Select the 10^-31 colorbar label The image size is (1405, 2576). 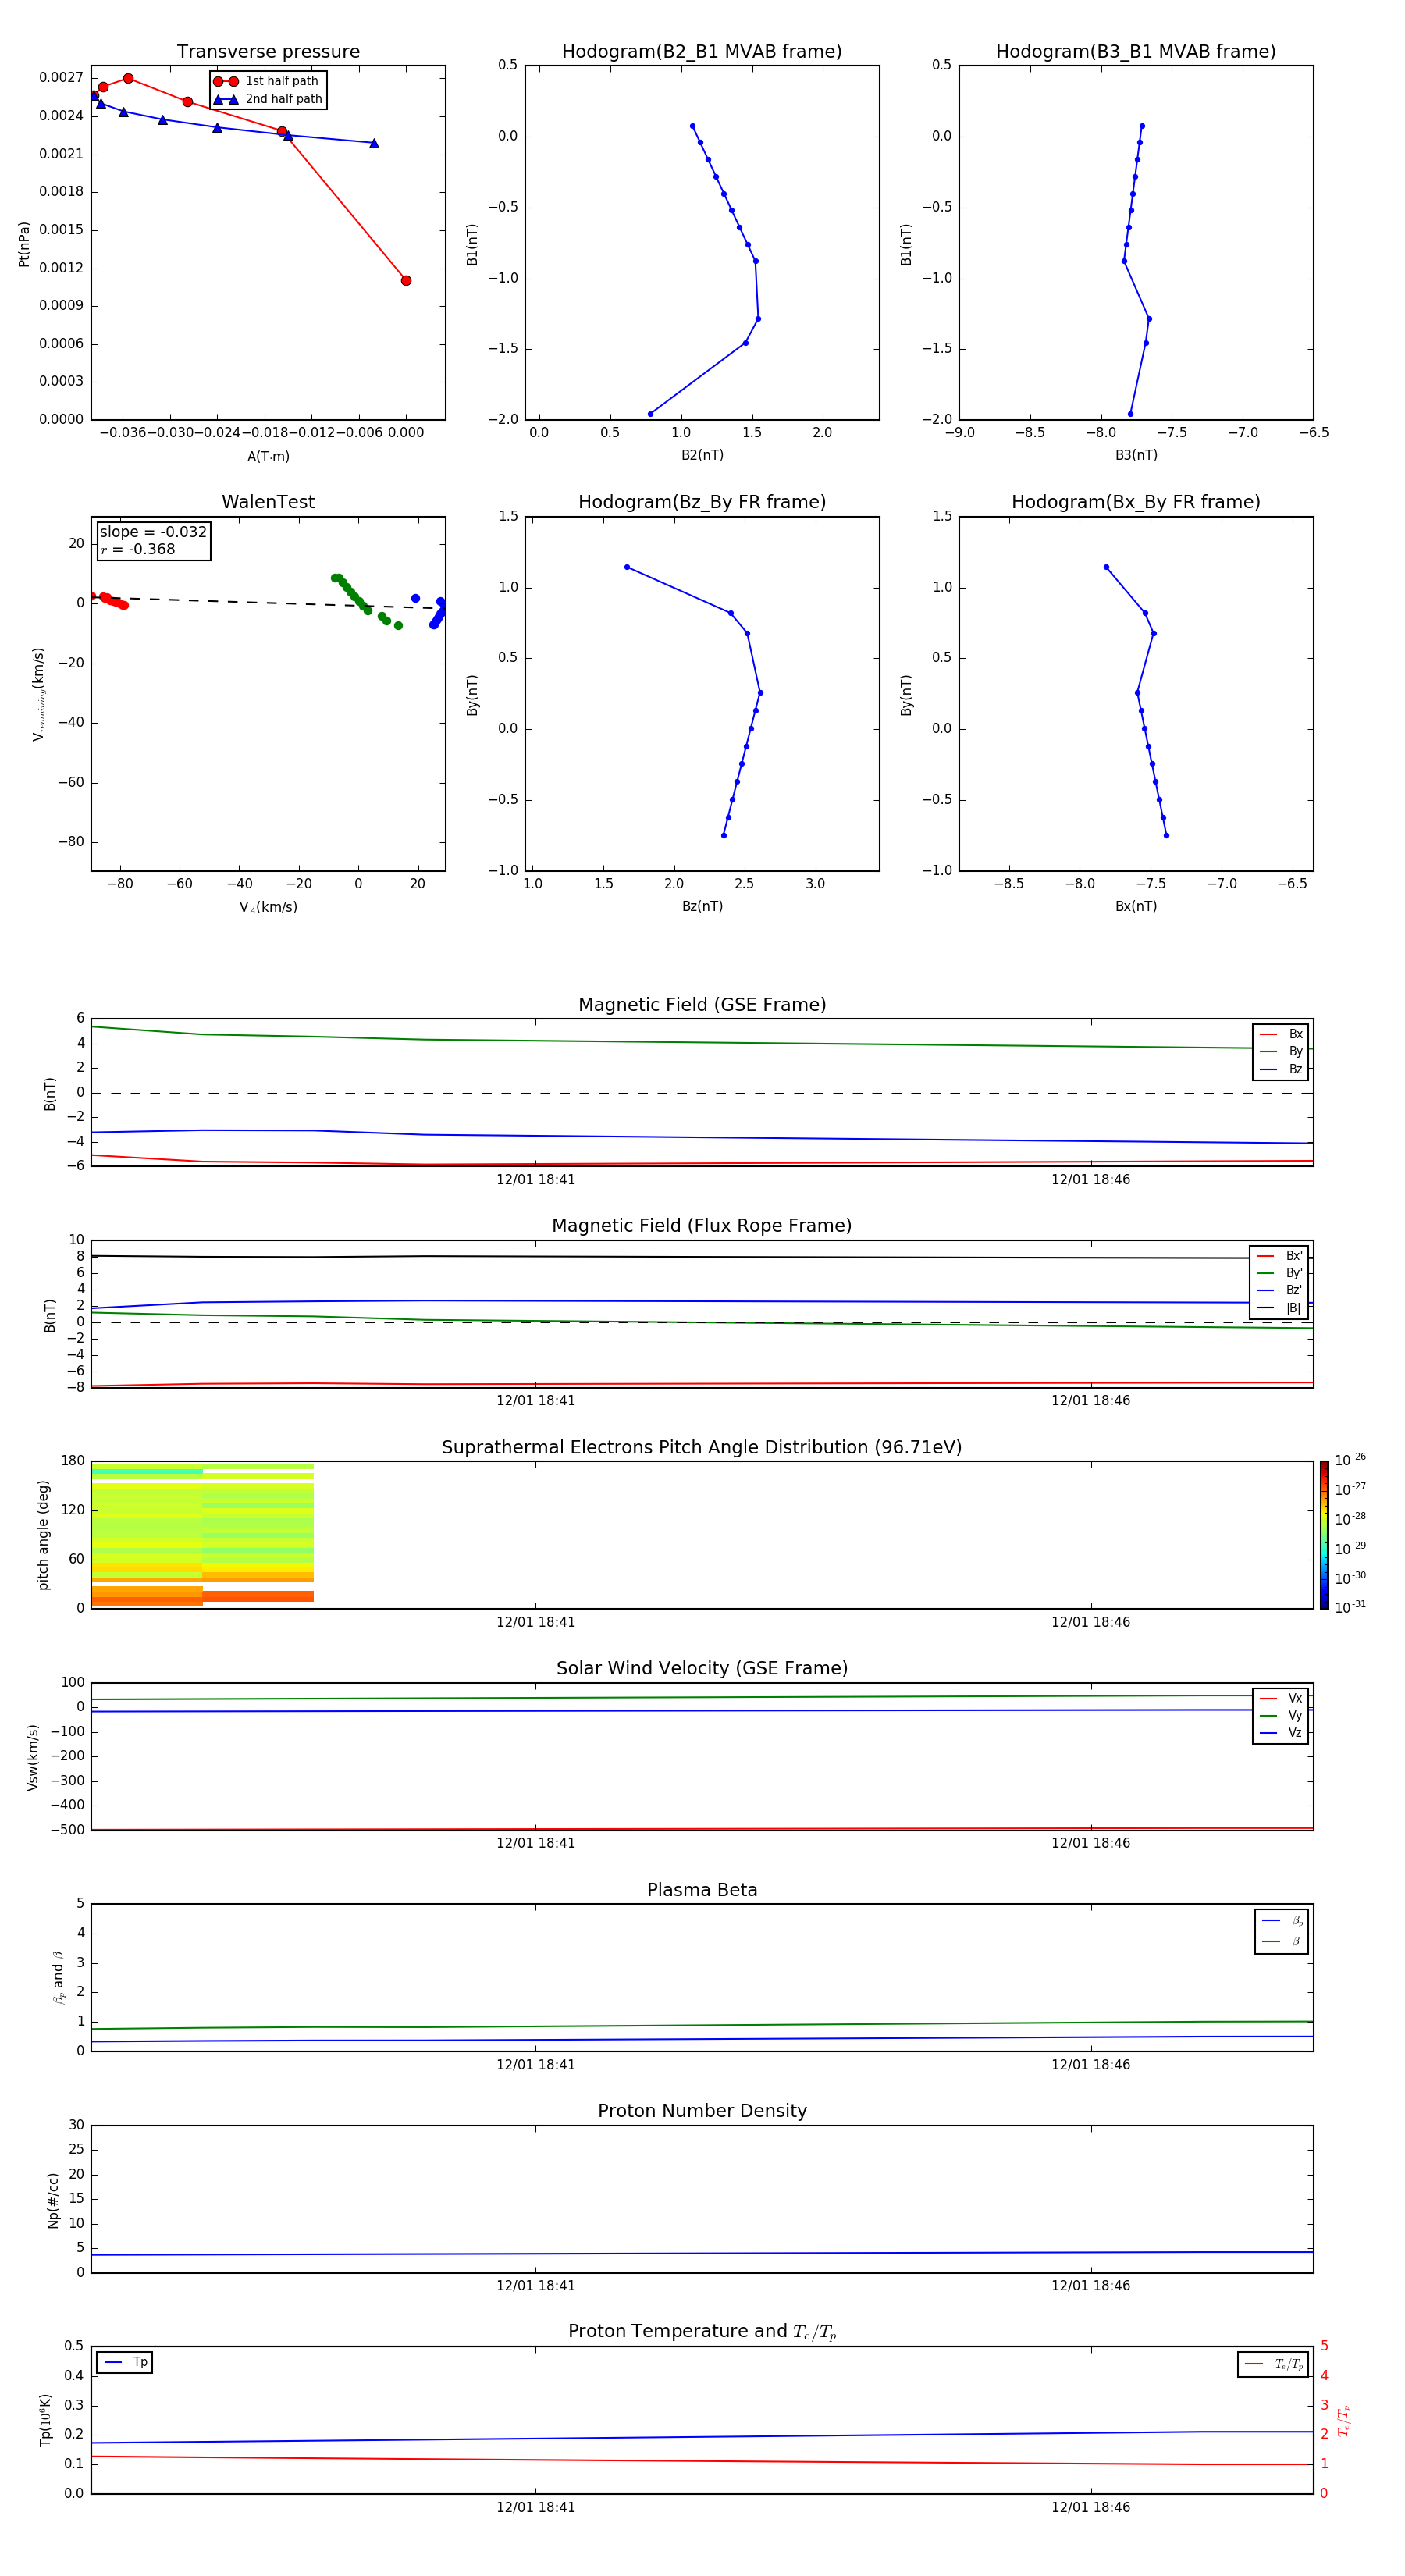[1350, 1607]
